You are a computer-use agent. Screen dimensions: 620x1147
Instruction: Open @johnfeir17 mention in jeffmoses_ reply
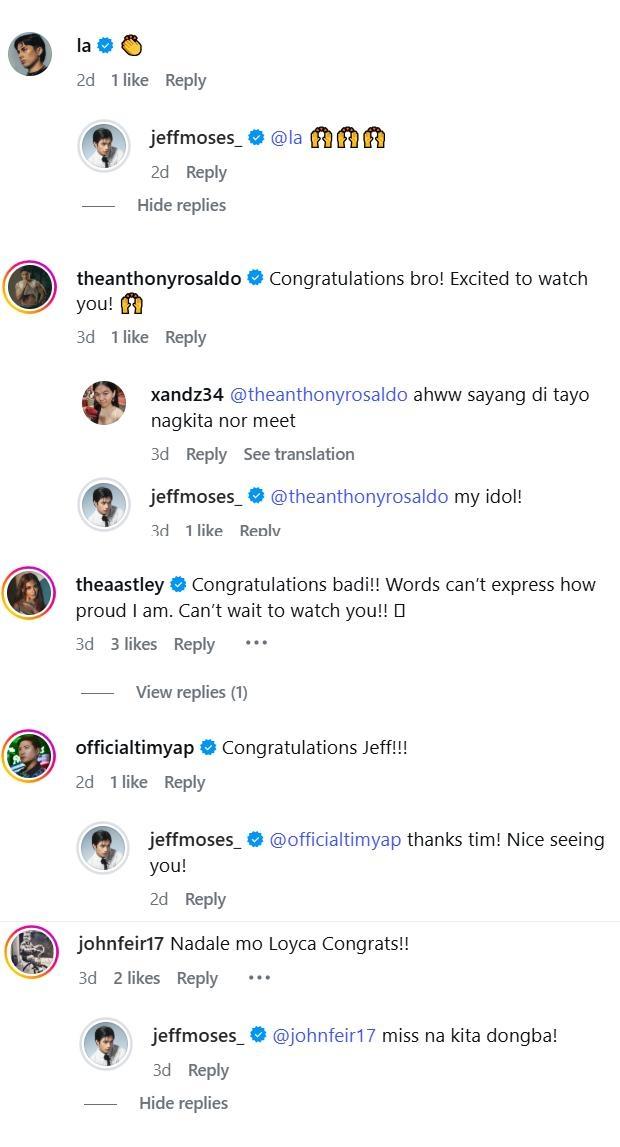click(x=324, y=1035)
